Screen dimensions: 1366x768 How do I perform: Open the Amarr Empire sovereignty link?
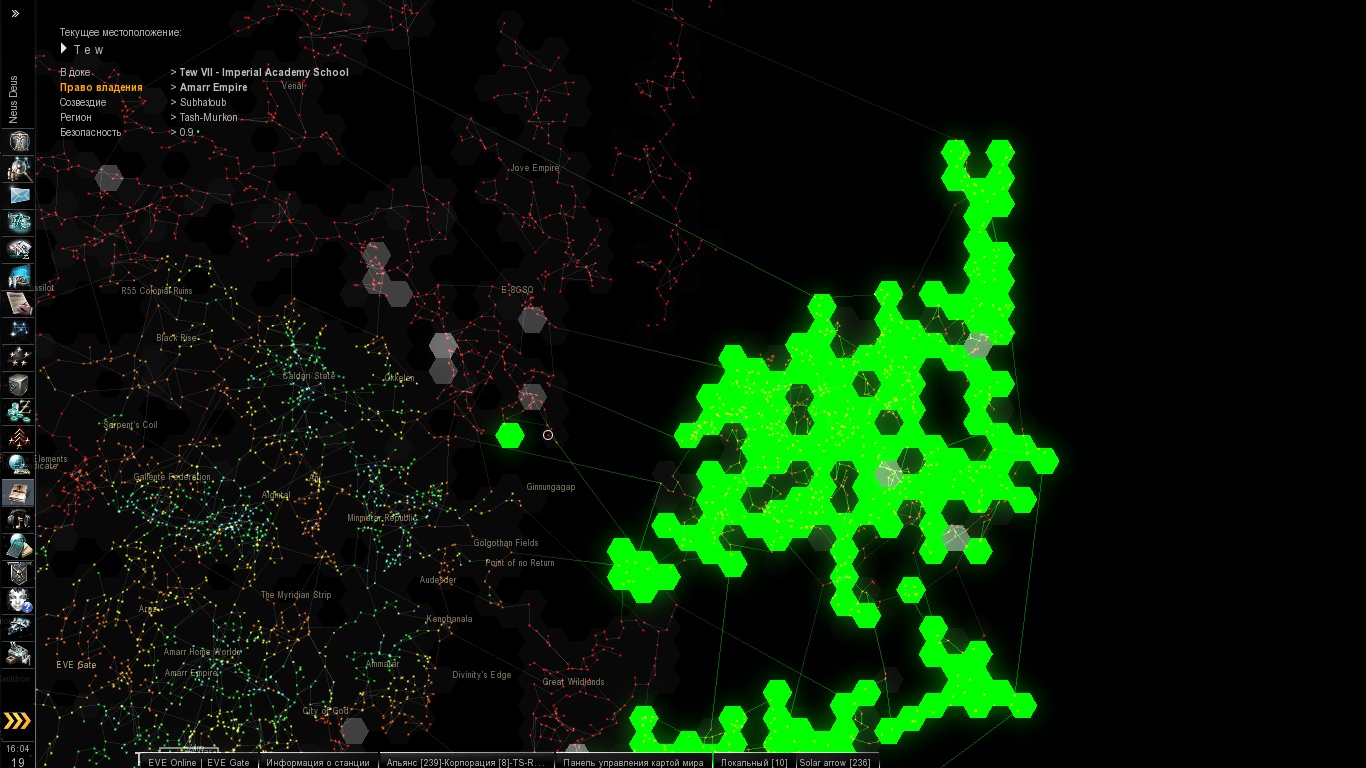213,87
